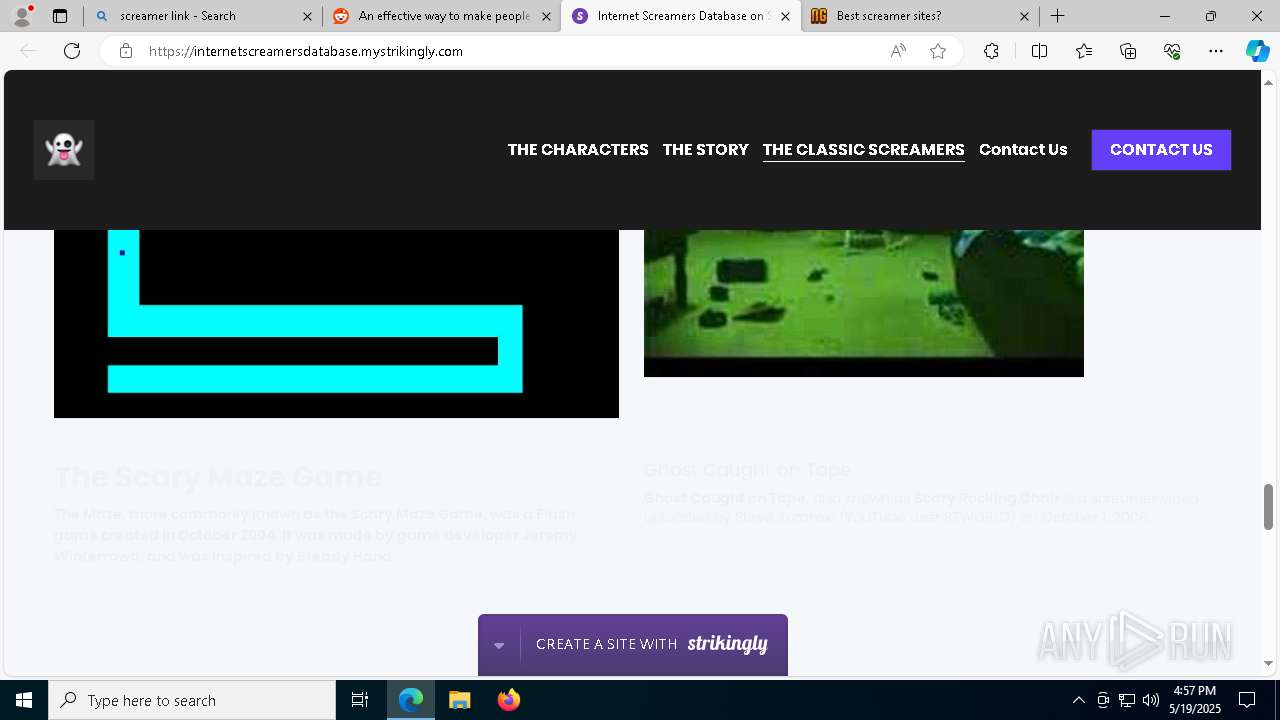The image size is (1280, 720).
Task: Open the Ghost Caught on Tape image
Action: pyautogui.click(x=864, y=303)
